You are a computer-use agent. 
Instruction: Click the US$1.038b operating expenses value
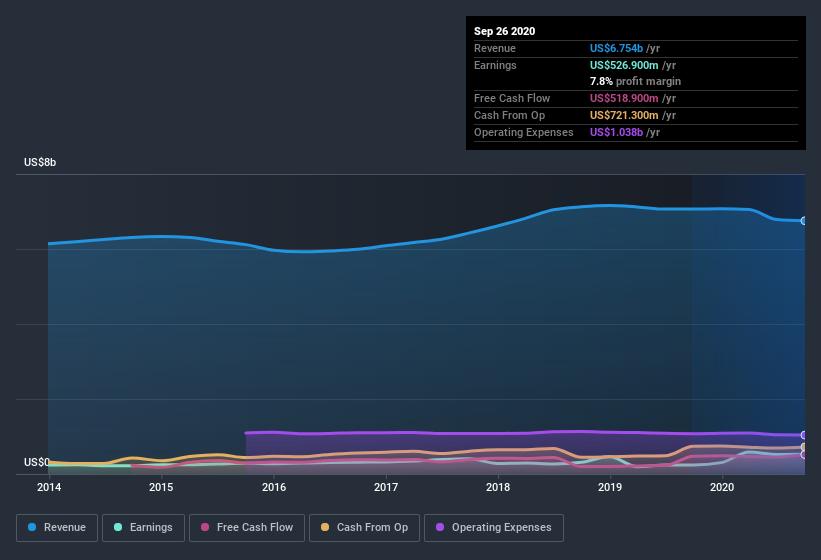coord(616,132)
